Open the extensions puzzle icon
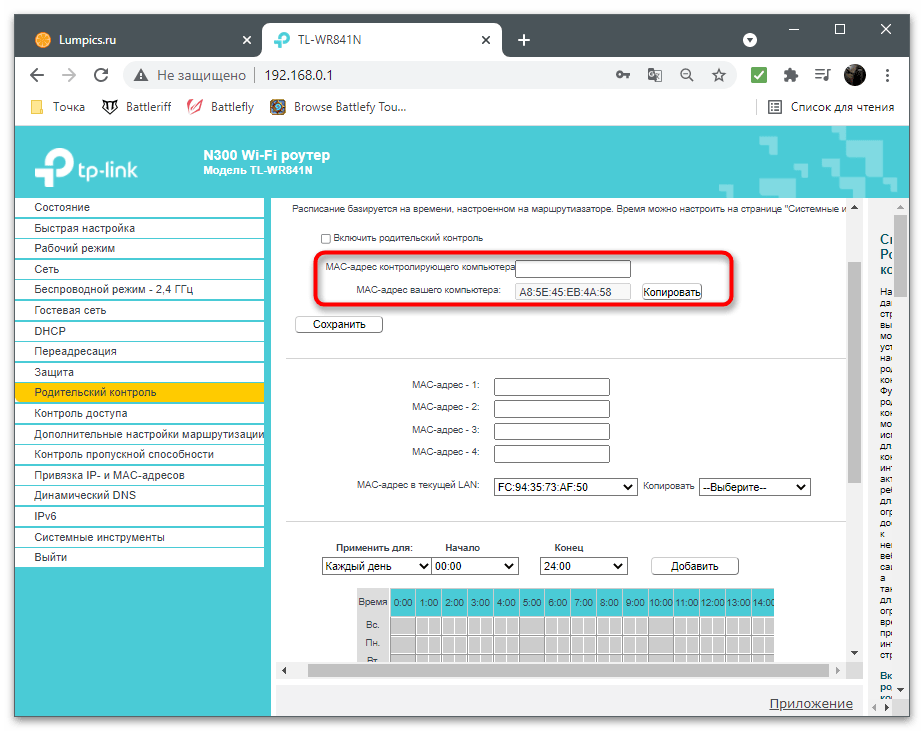 click(x=790, y=75)
